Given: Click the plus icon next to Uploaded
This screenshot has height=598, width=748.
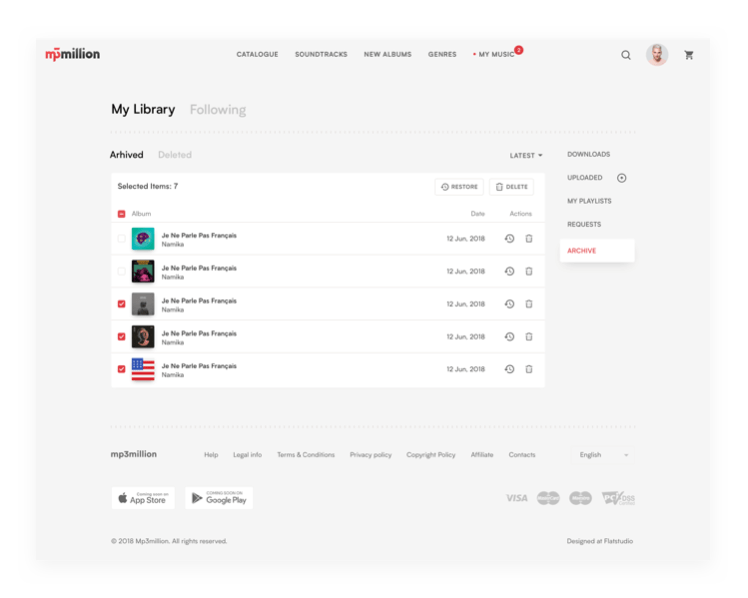Looking at the screenshot, I should 621,178.
